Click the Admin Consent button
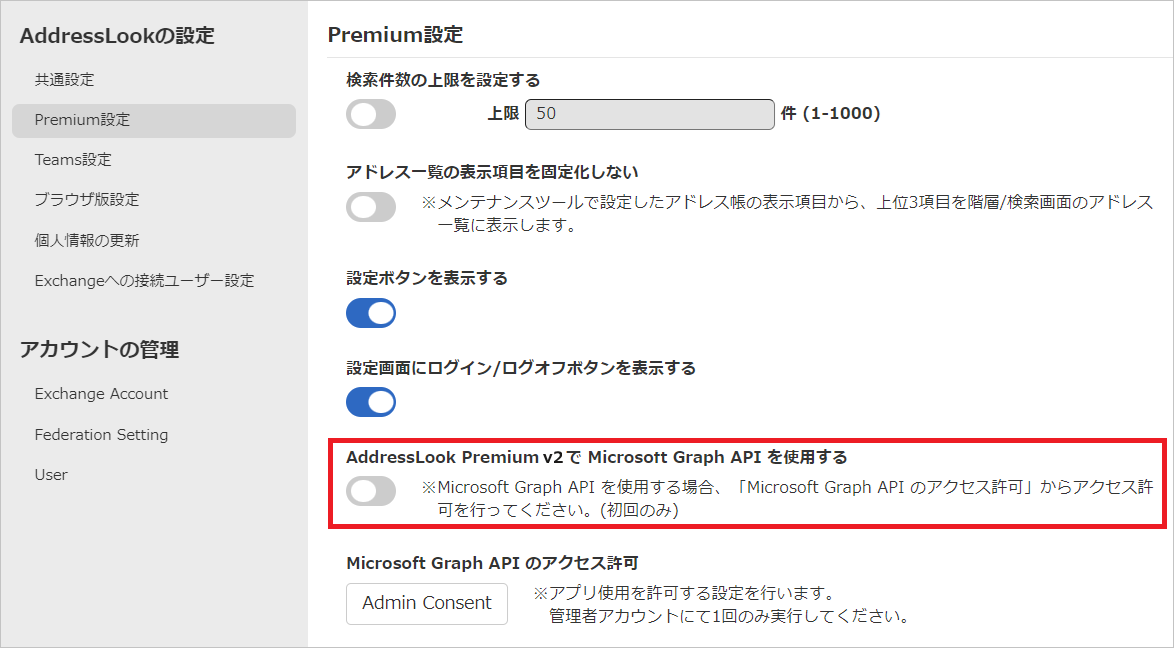The height and width of the screenshot is (648, 1174). [x=427, y=603]
